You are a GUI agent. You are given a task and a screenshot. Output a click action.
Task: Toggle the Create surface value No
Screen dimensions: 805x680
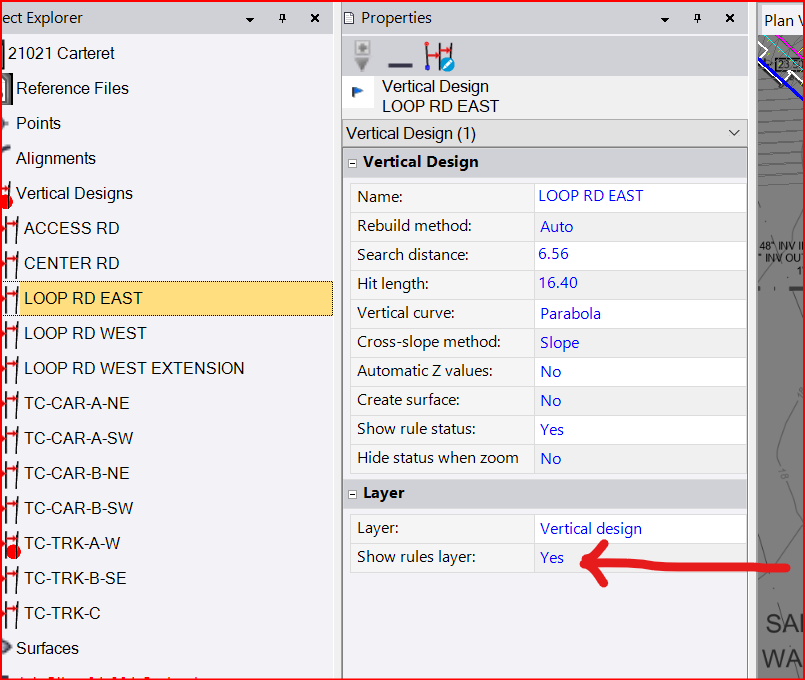click(x=551, y=400)
